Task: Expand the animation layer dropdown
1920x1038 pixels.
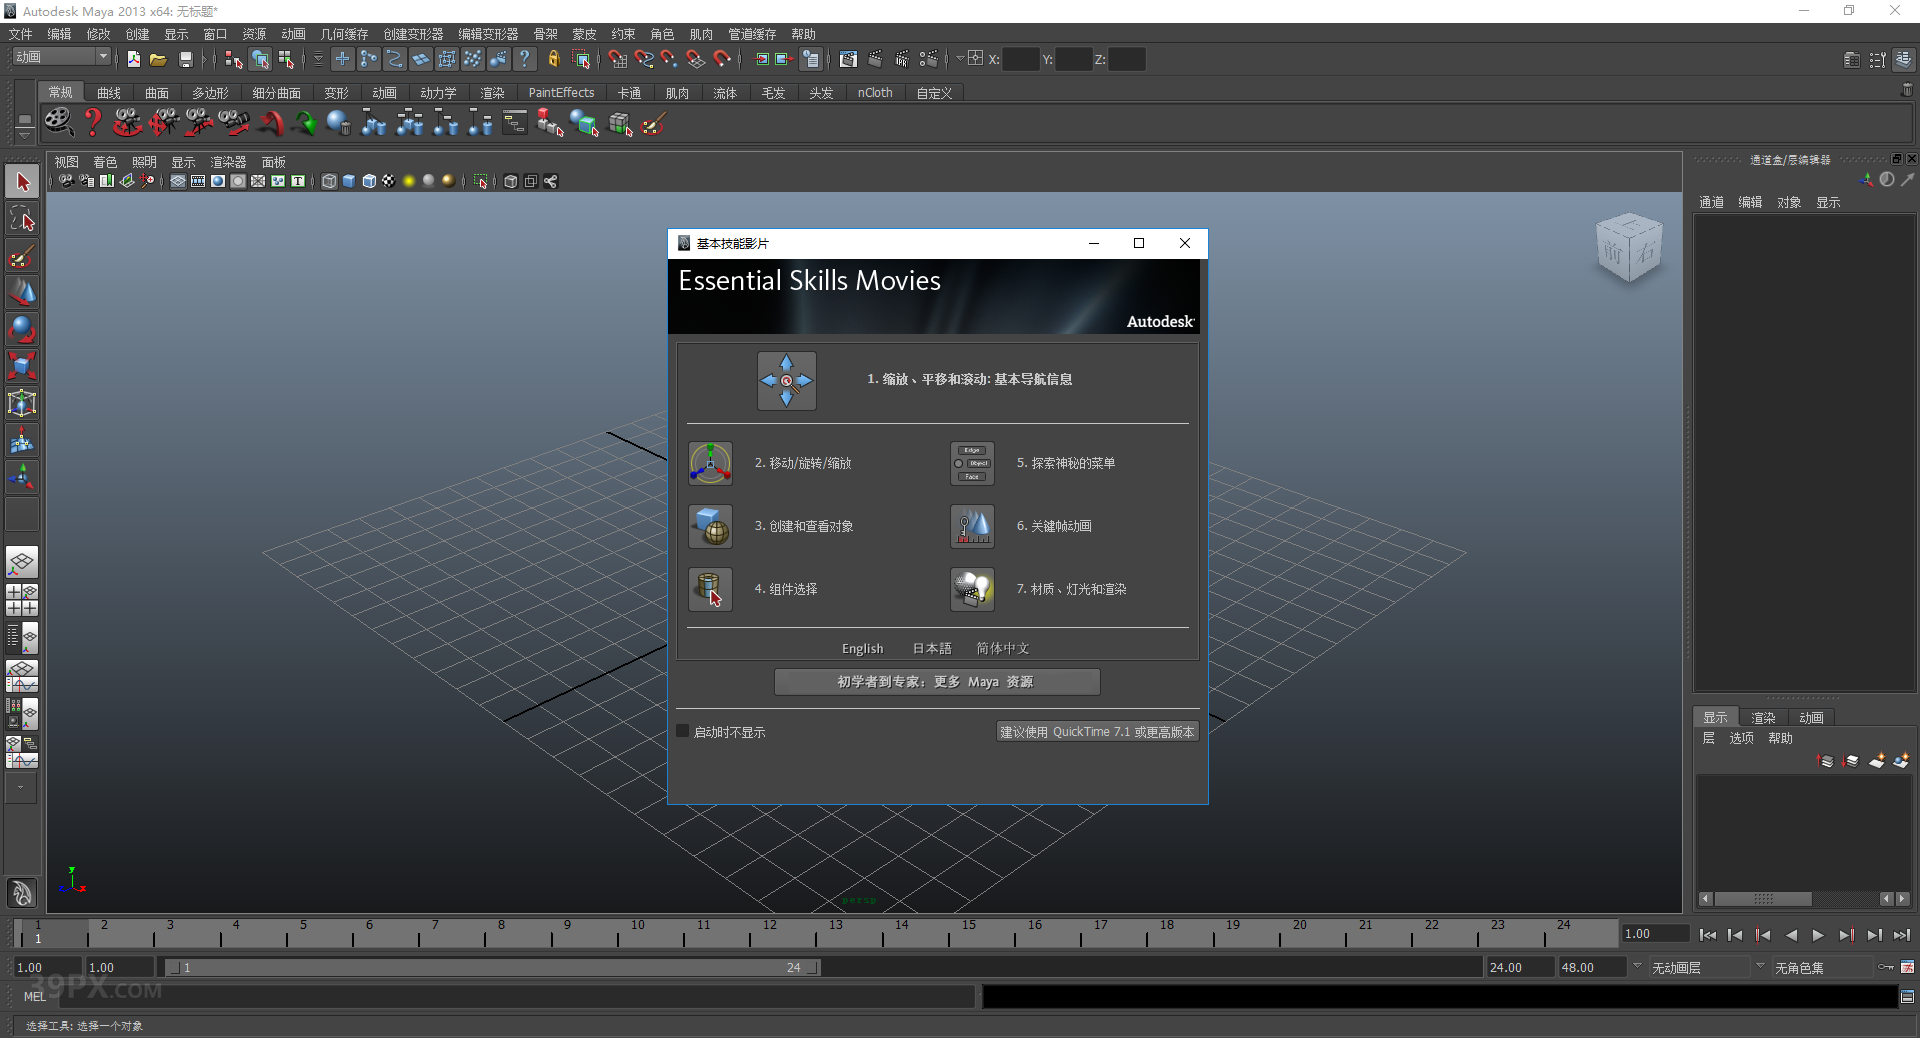Action: [1637, 967]
